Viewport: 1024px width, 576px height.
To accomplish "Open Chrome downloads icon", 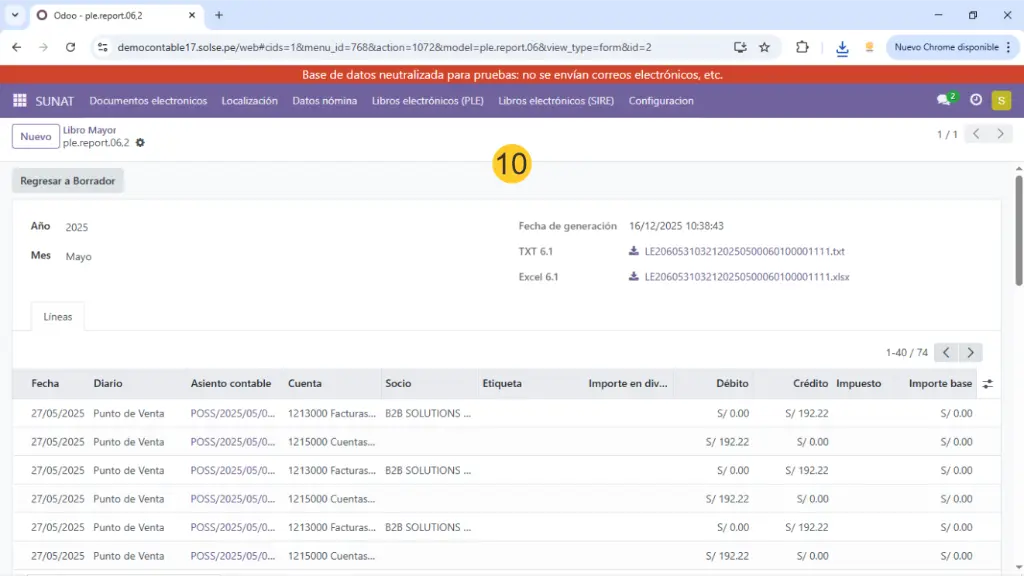I will (842, 47).
